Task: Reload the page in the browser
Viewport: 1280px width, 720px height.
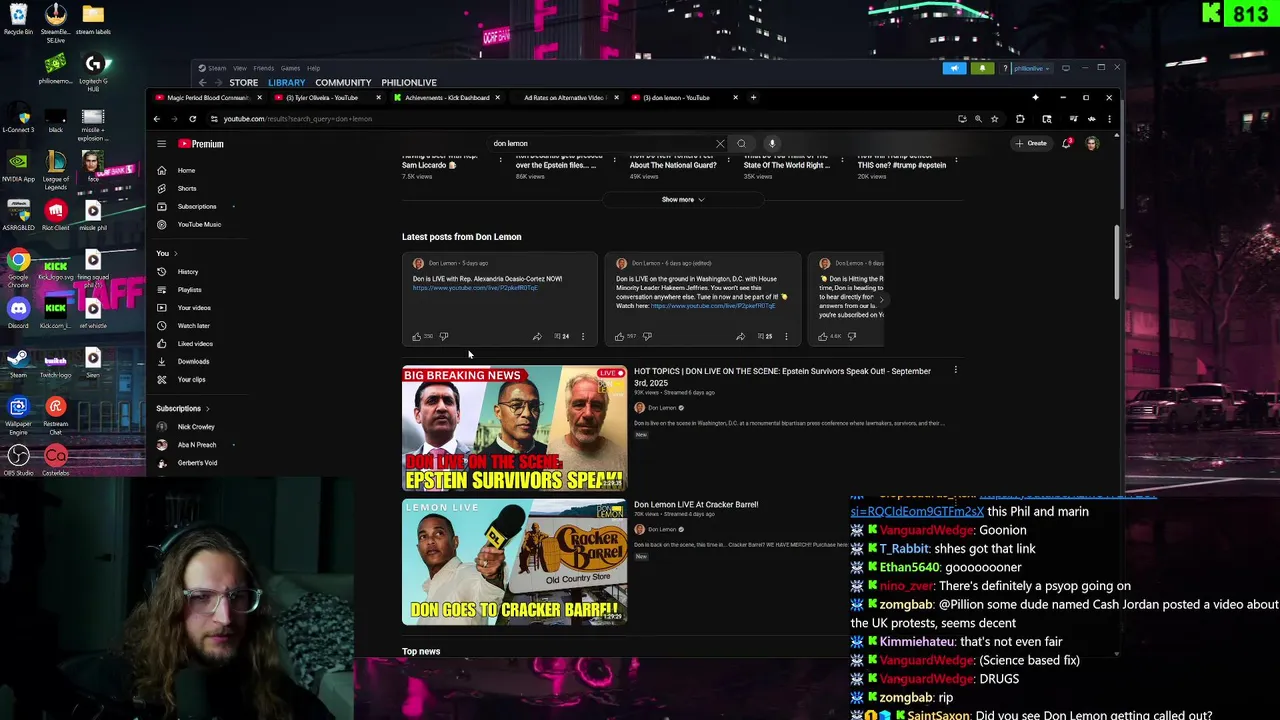Action: [192, 119]
